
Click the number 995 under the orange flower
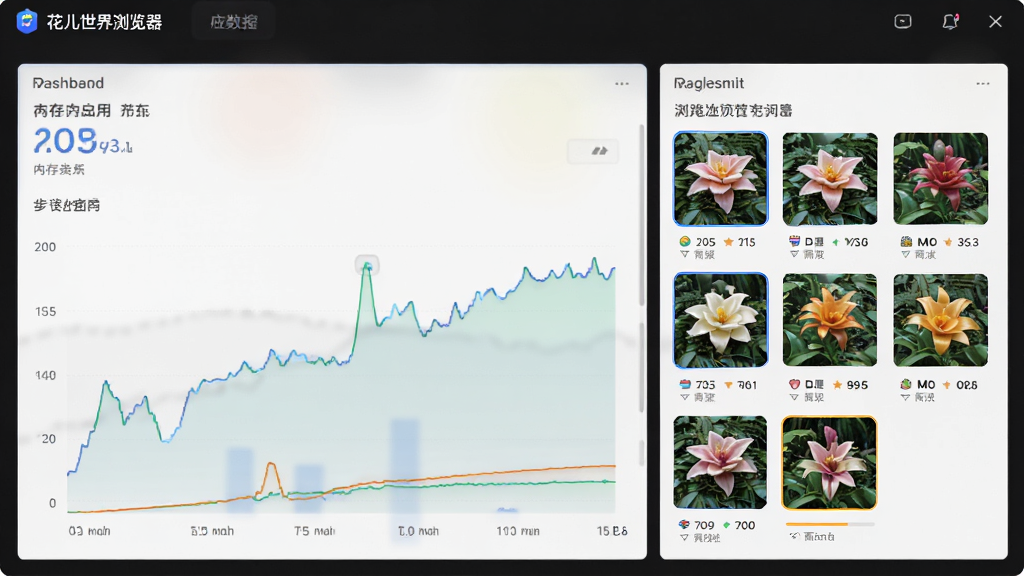tap(857, 385)
